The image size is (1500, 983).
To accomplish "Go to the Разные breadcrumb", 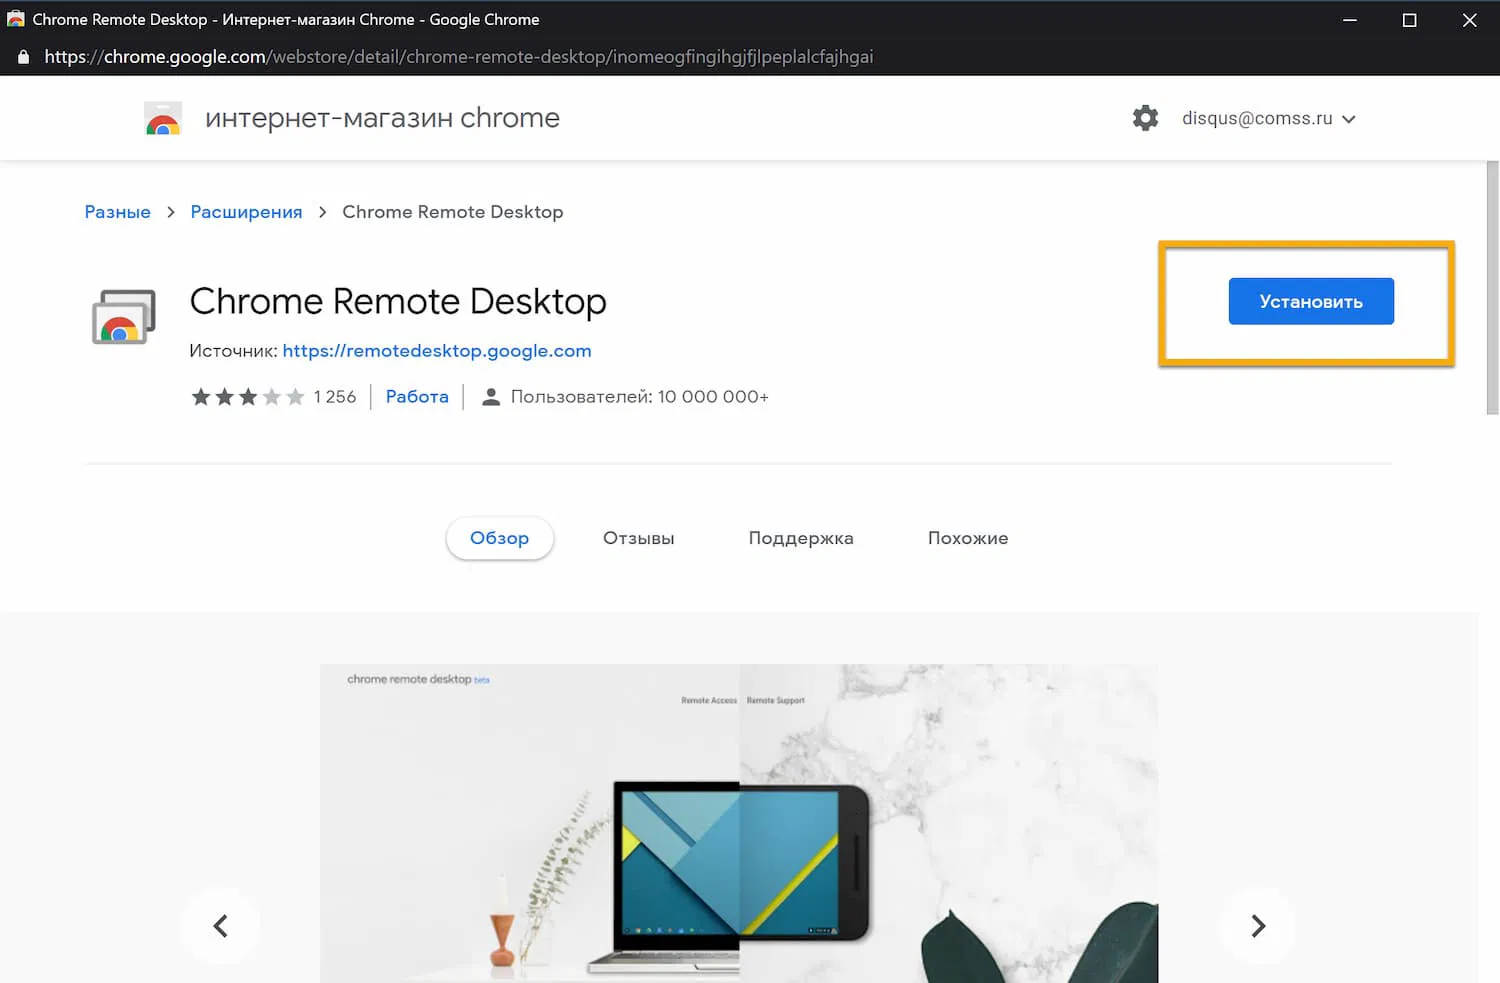I will [117, 212].
